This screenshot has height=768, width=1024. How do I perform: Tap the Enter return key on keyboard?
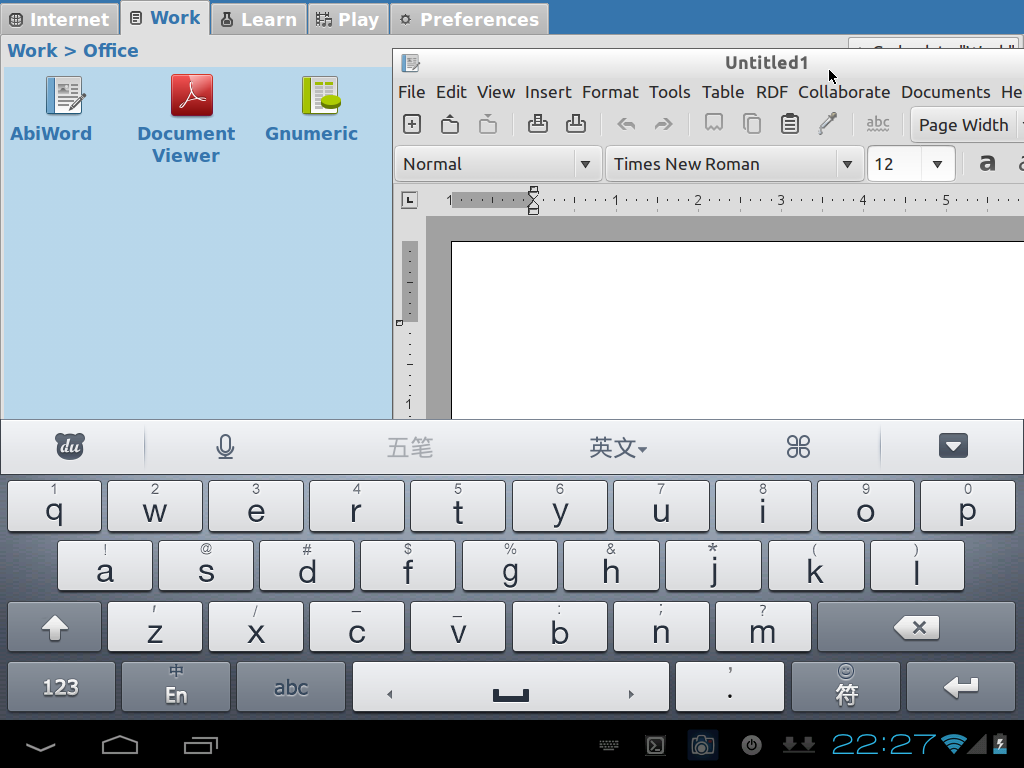[961, 686]
